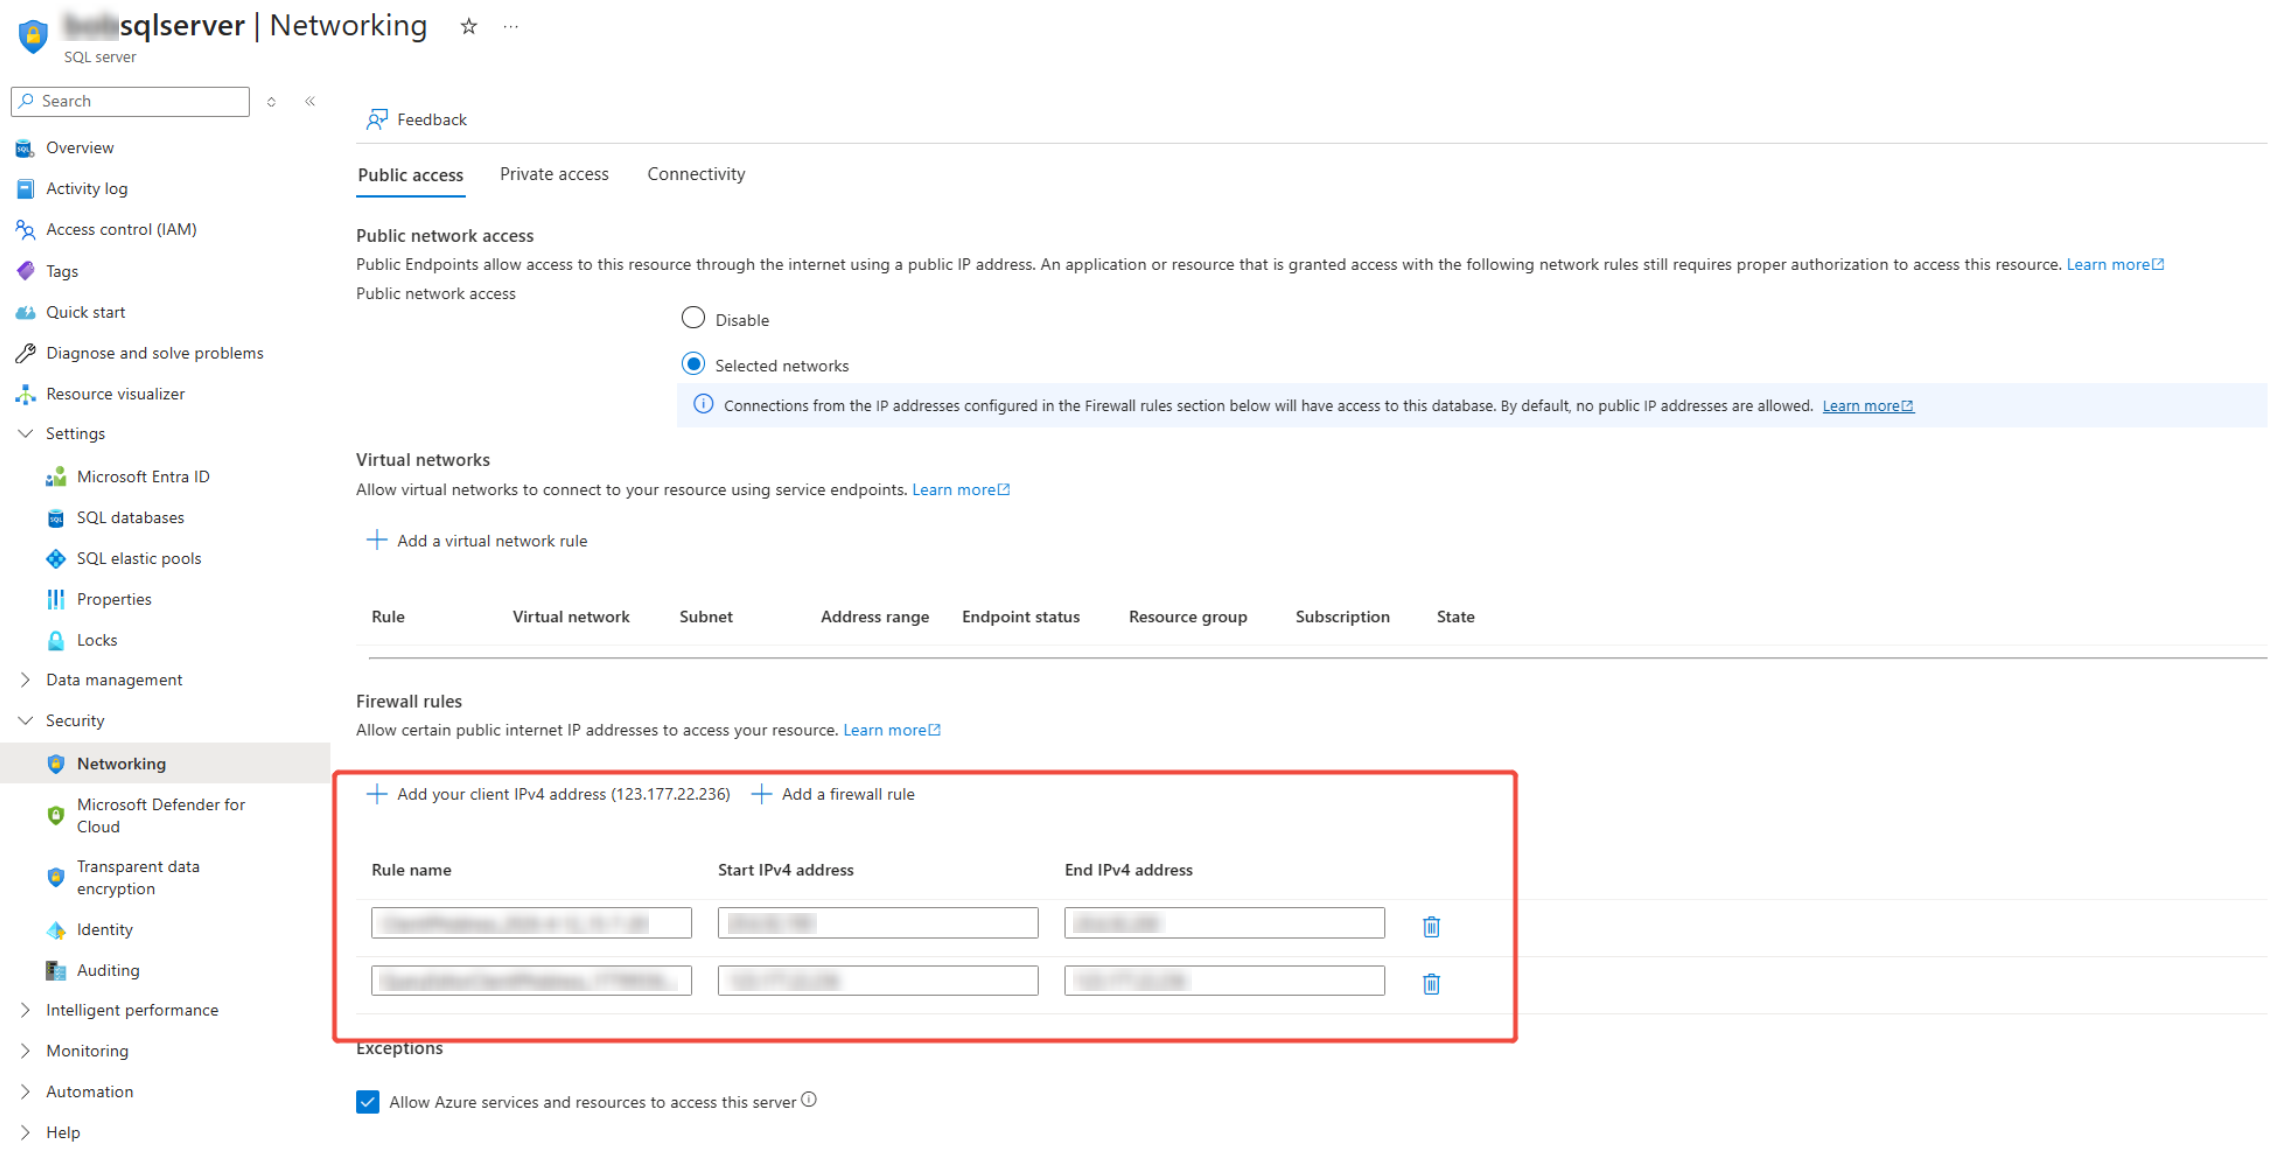Click second rule's Rule name field
The width and height of the screenshot is (2284, 1162).
click(x=531, y=981)
